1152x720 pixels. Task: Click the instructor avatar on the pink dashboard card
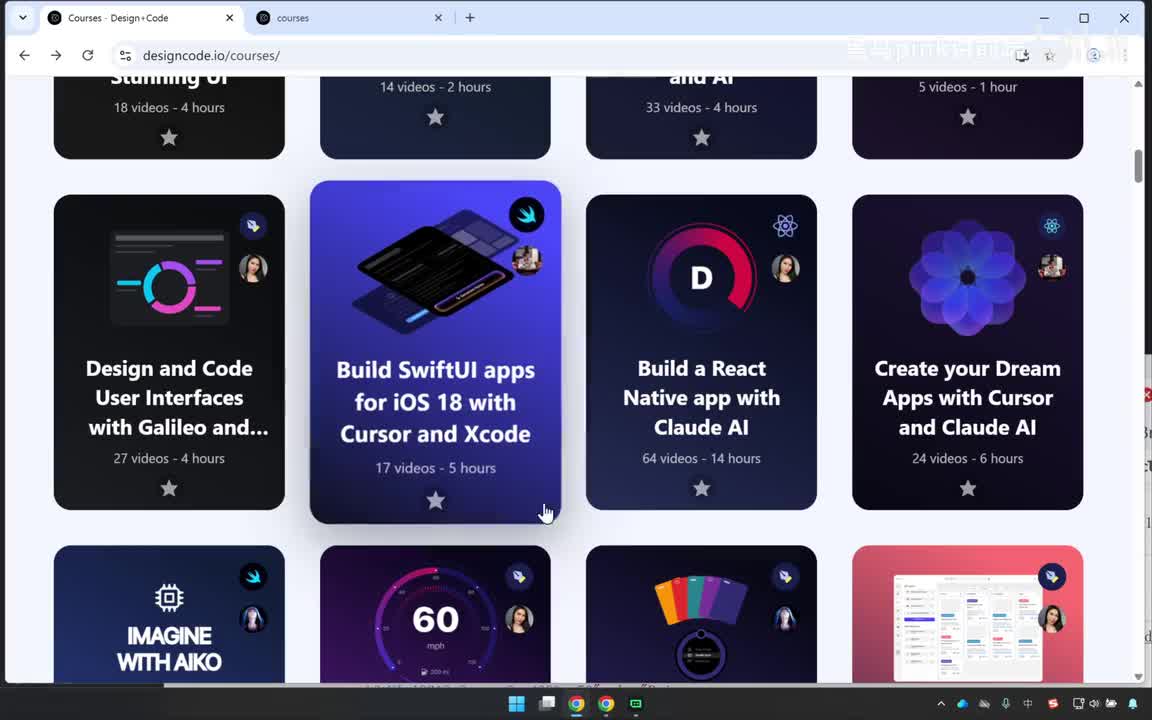coord(1051,619)
